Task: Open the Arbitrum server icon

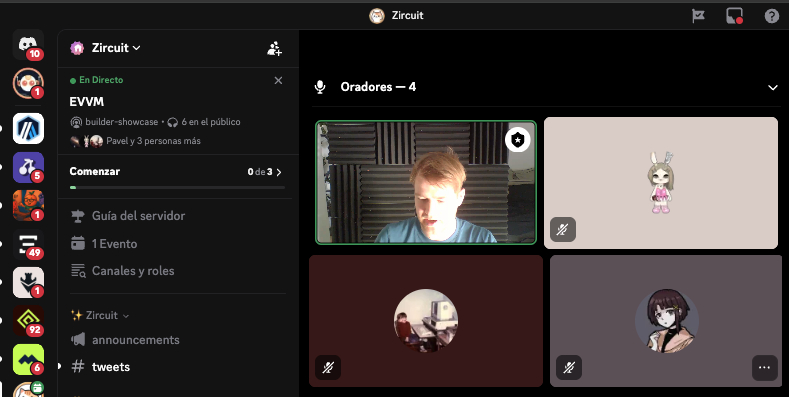Action: pos(28,128)
